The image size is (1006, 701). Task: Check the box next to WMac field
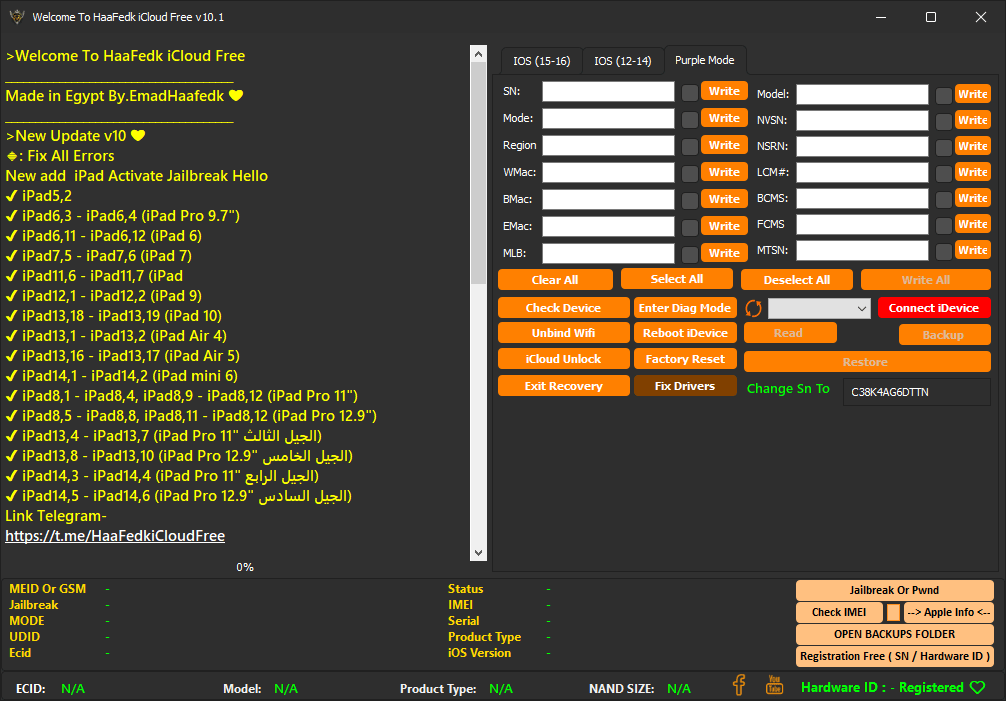click(x=690, y=173)
